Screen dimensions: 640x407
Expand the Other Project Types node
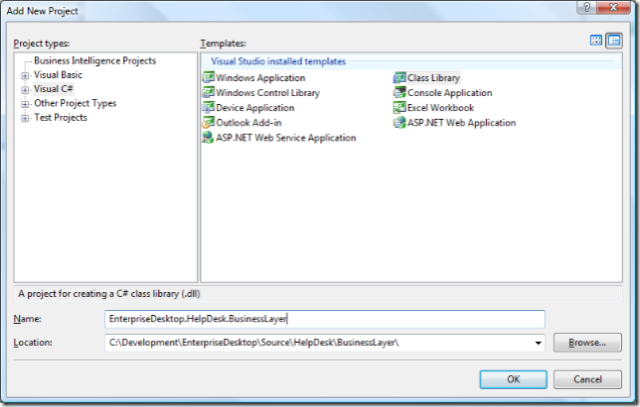25,104
